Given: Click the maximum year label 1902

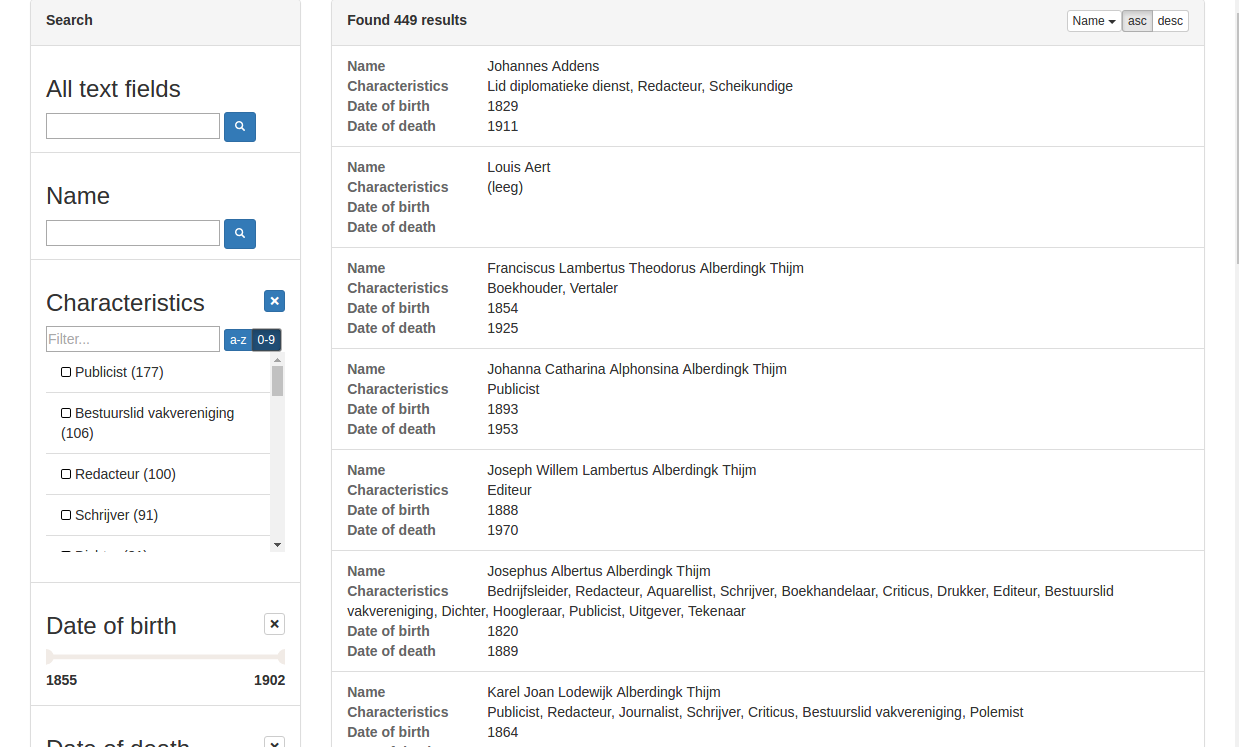Looking at the screenshot, I should tap(269, 680).
